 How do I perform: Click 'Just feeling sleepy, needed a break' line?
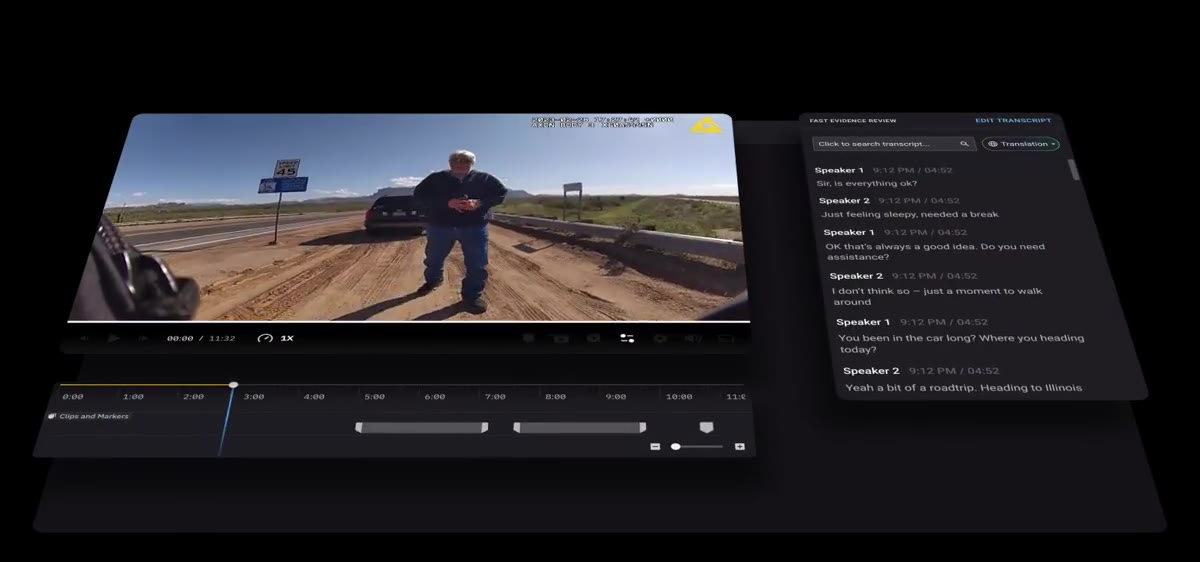click(x=910, y=214)
